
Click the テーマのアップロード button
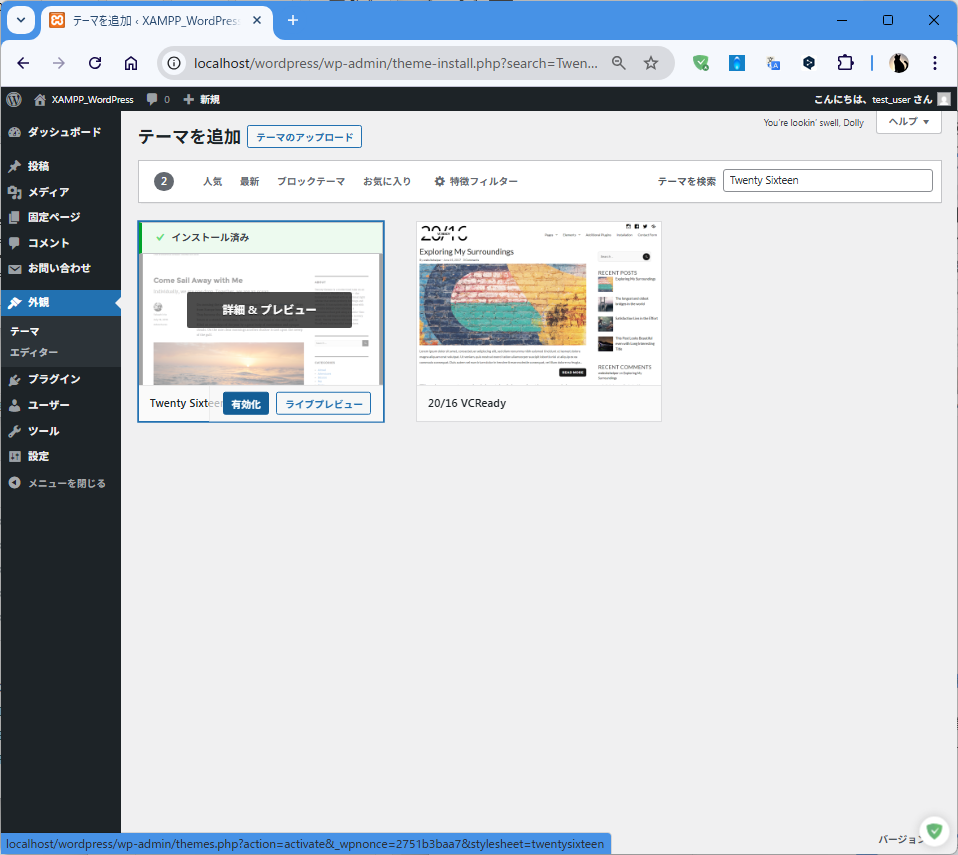304,137
